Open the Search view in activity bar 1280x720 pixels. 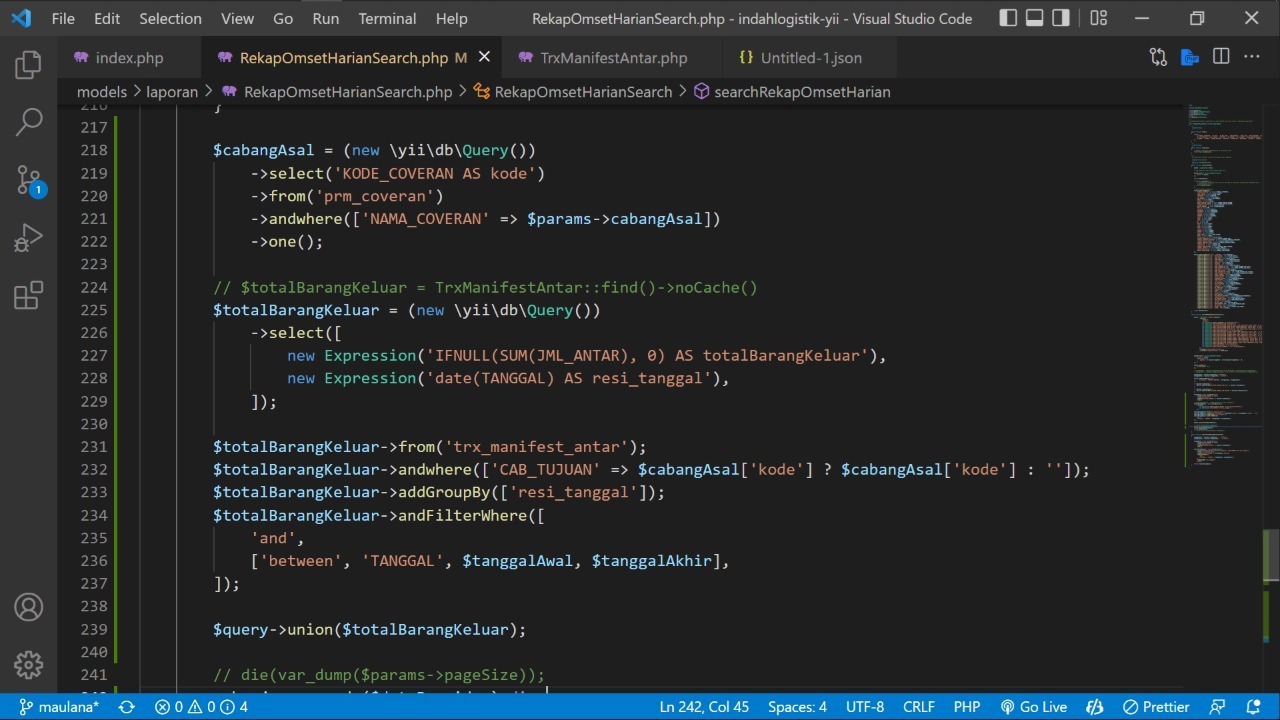pos(28,123)
